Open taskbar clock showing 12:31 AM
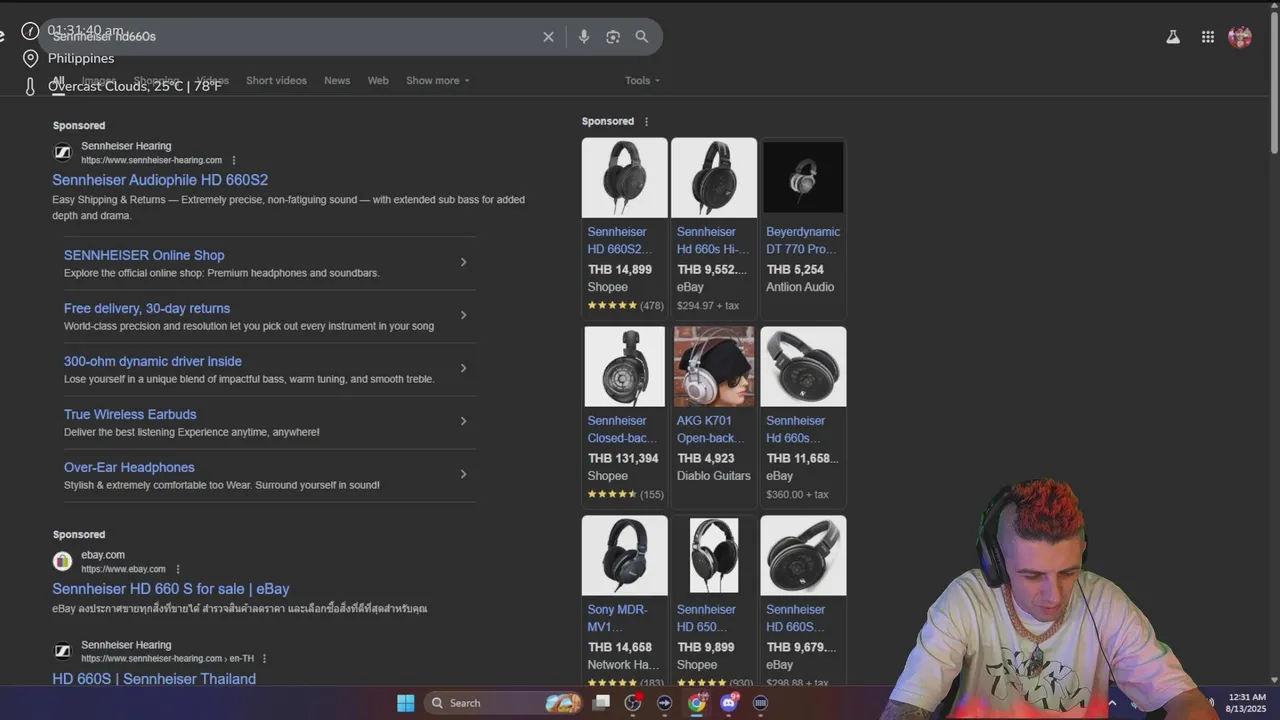1280x720 pixels. pos(1246,703)
